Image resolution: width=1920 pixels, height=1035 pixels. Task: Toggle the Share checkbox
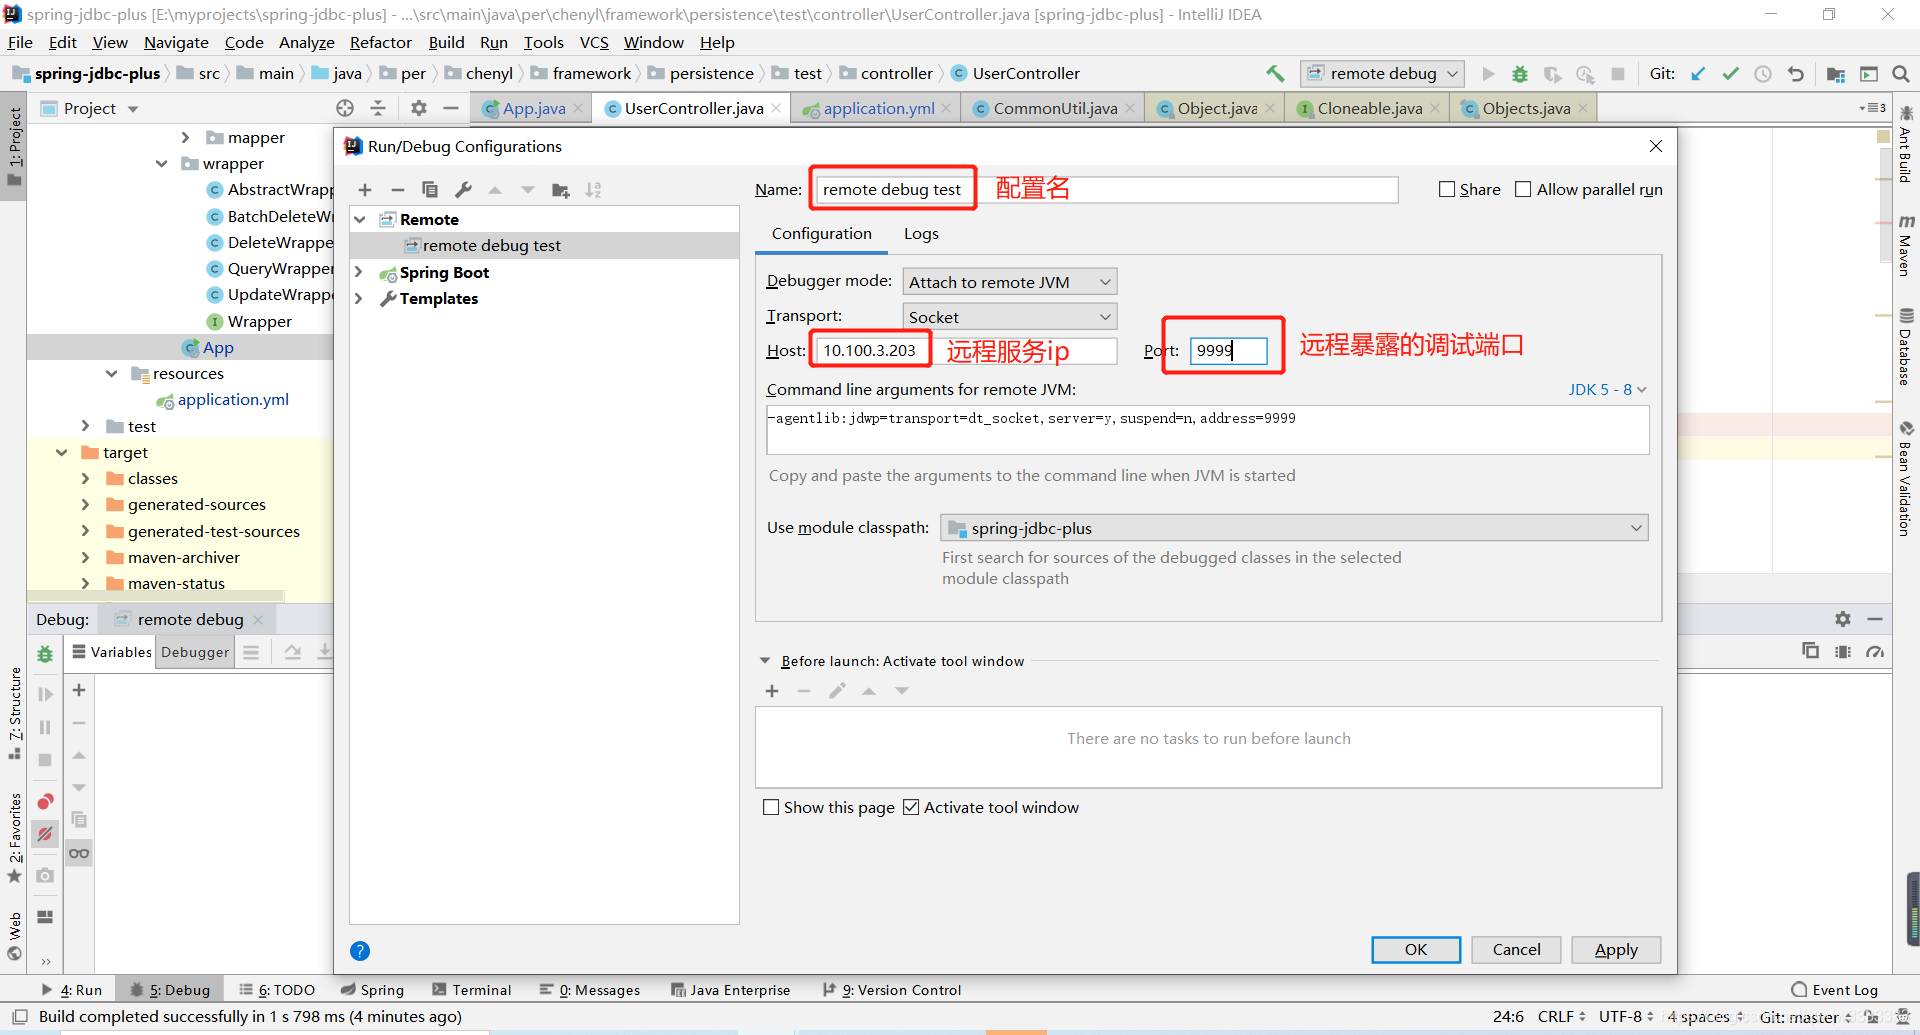click(1446, 189)
